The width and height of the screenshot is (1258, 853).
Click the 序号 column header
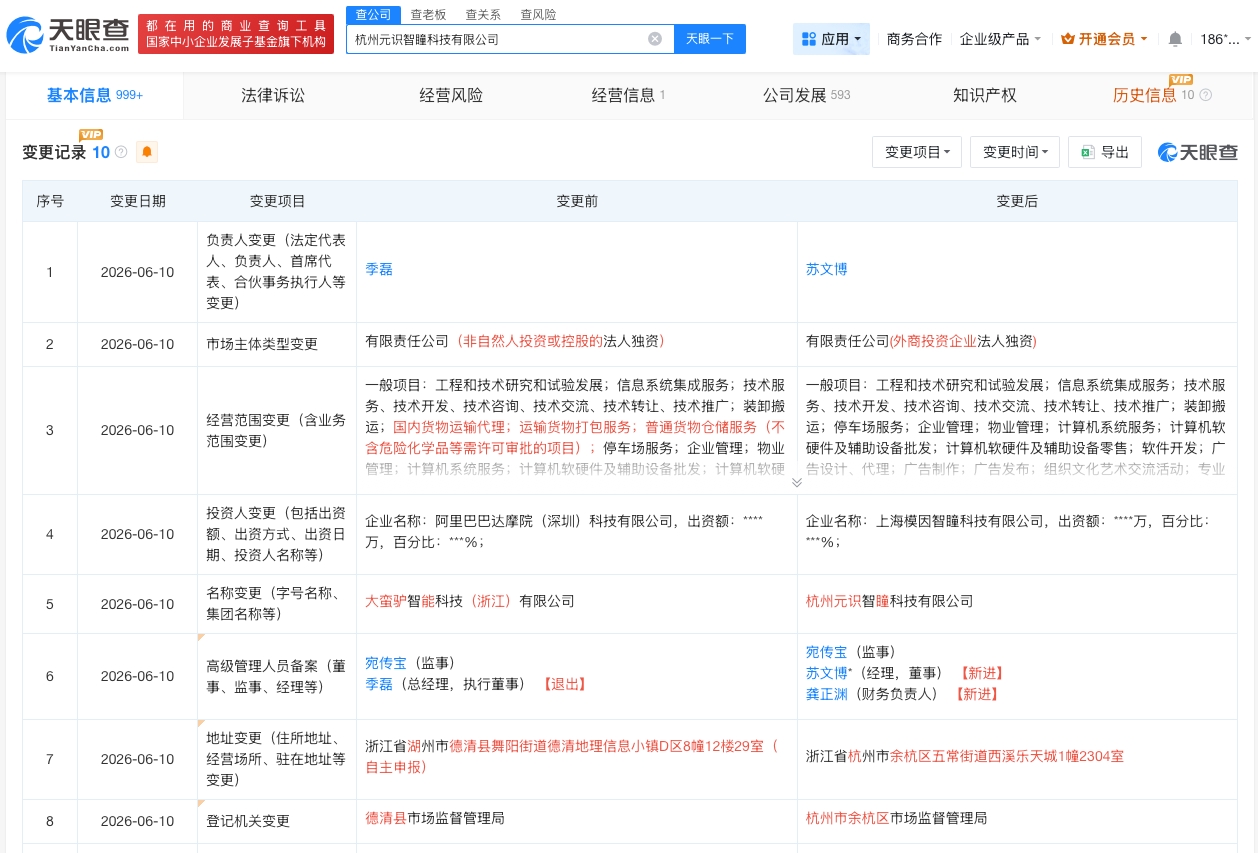[50, 201]
